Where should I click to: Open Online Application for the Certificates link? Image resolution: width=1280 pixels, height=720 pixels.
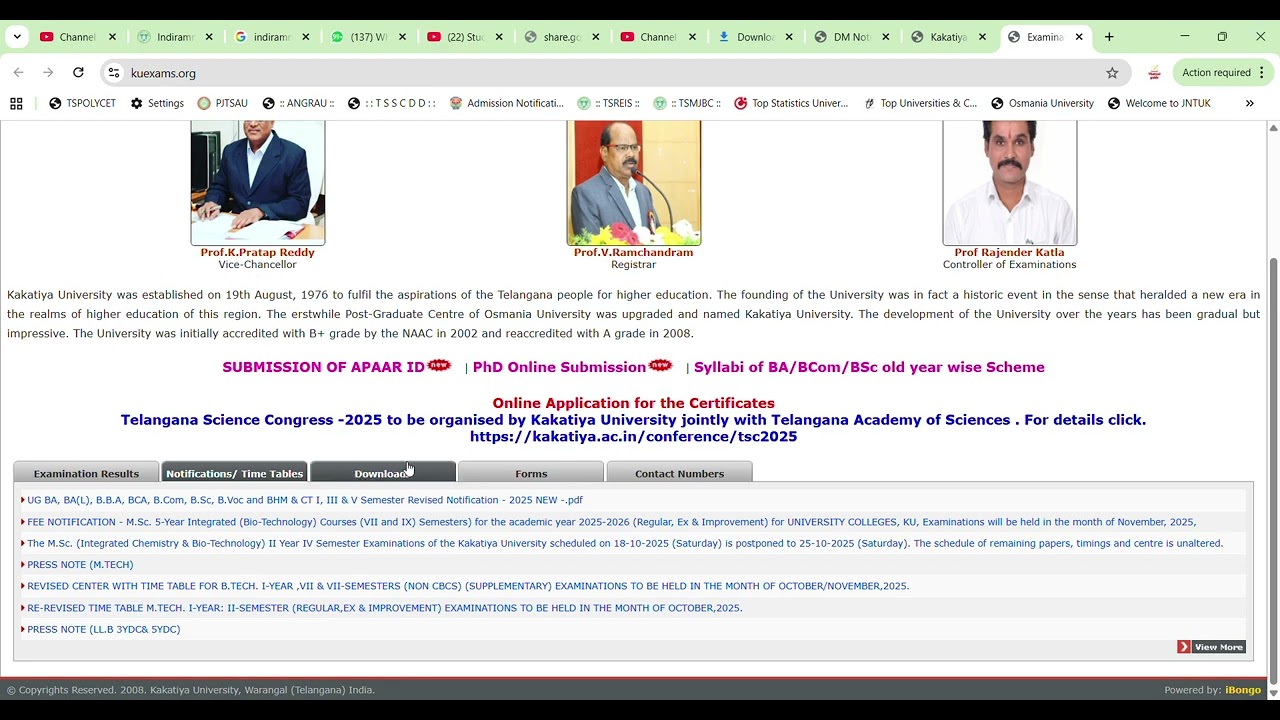click(x=633, y=403)
